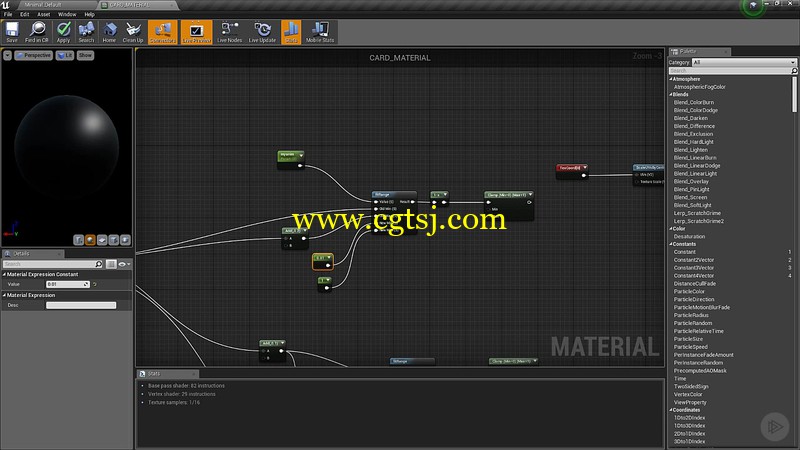Collapse the Blends palette category
The width and height of the screenshot is (800, 450).
671,94
